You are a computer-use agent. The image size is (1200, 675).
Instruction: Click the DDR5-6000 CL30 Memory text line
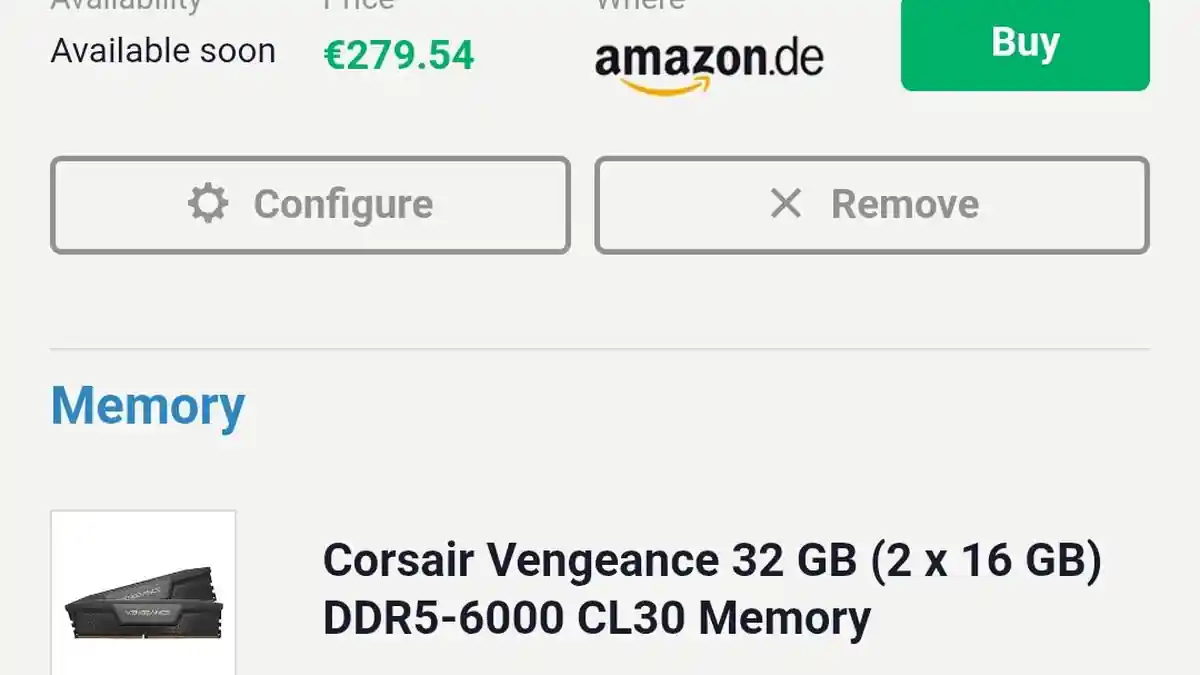[x=596, y=618]
